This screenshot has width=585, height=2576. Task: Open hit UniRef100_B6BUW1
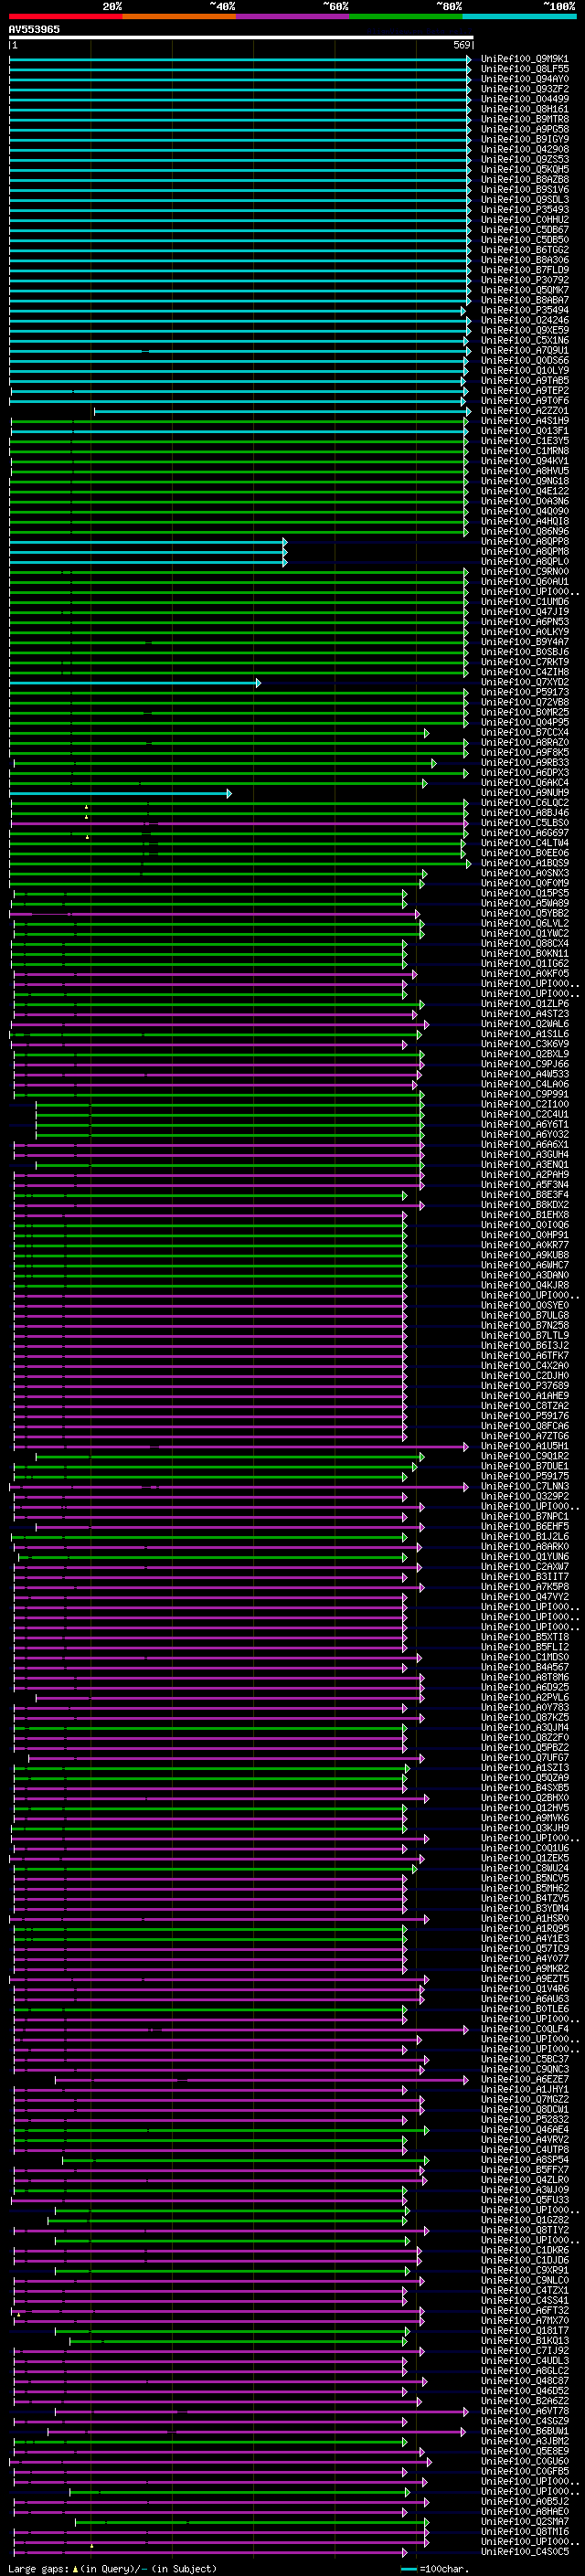coord(525,2431)
